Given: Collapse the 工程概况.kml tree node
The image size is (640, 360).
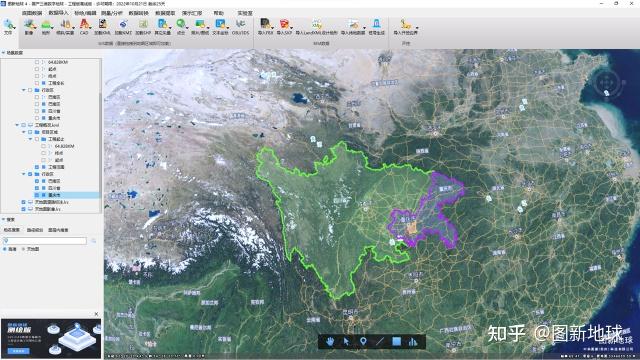Looking at the screenshot, I should point(17,125).
